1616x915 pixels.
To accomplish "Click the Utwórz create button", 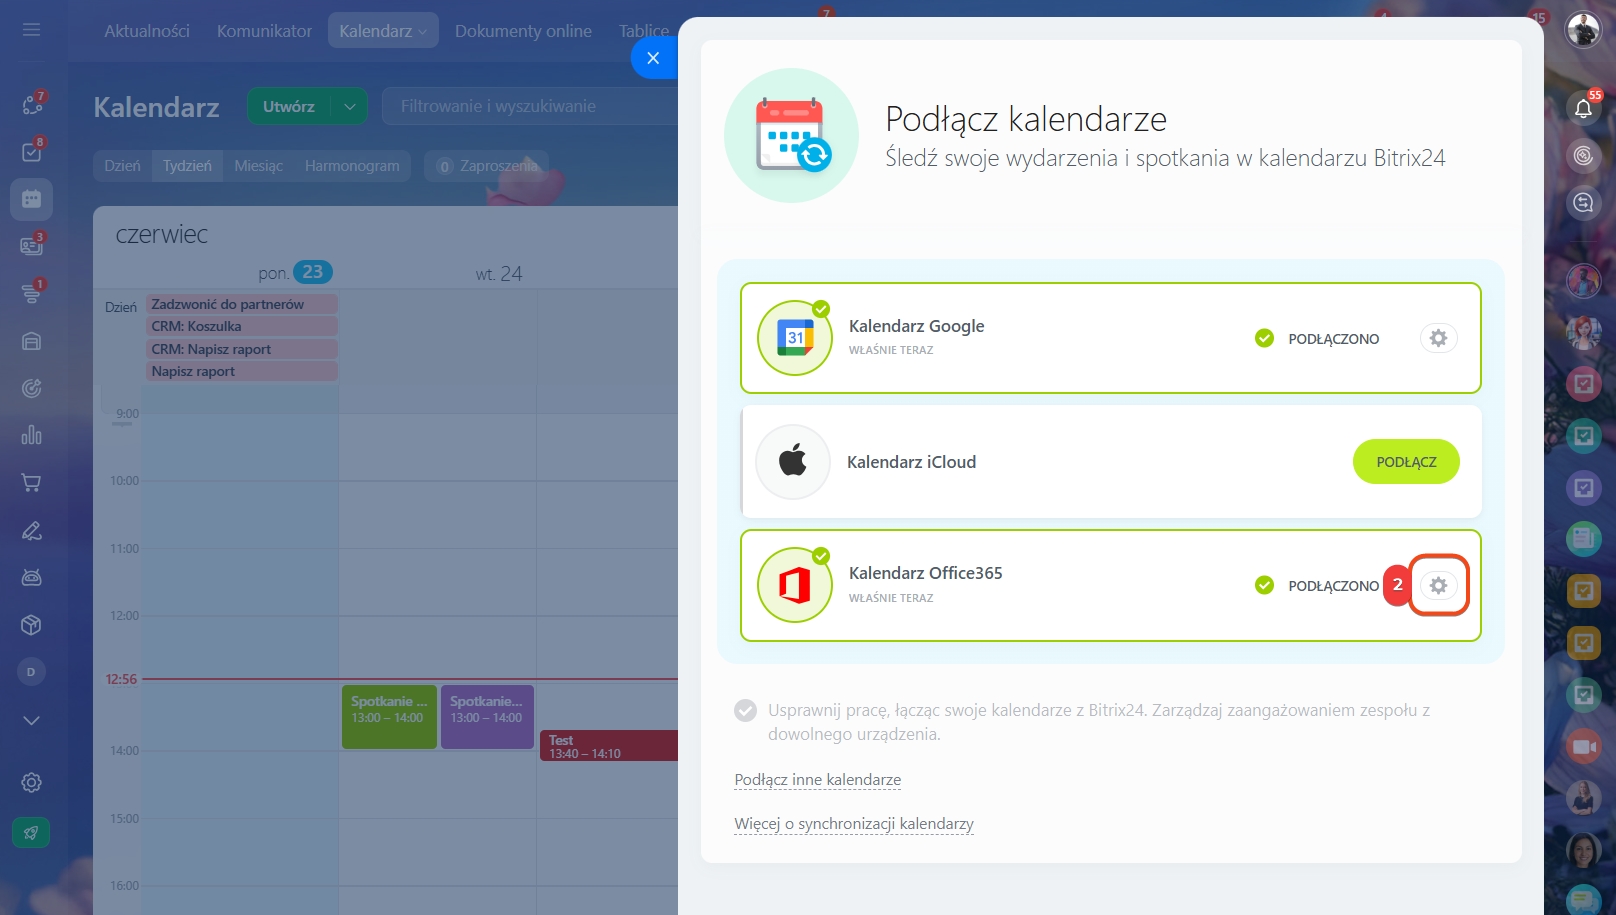I will [x=289, y=107].
